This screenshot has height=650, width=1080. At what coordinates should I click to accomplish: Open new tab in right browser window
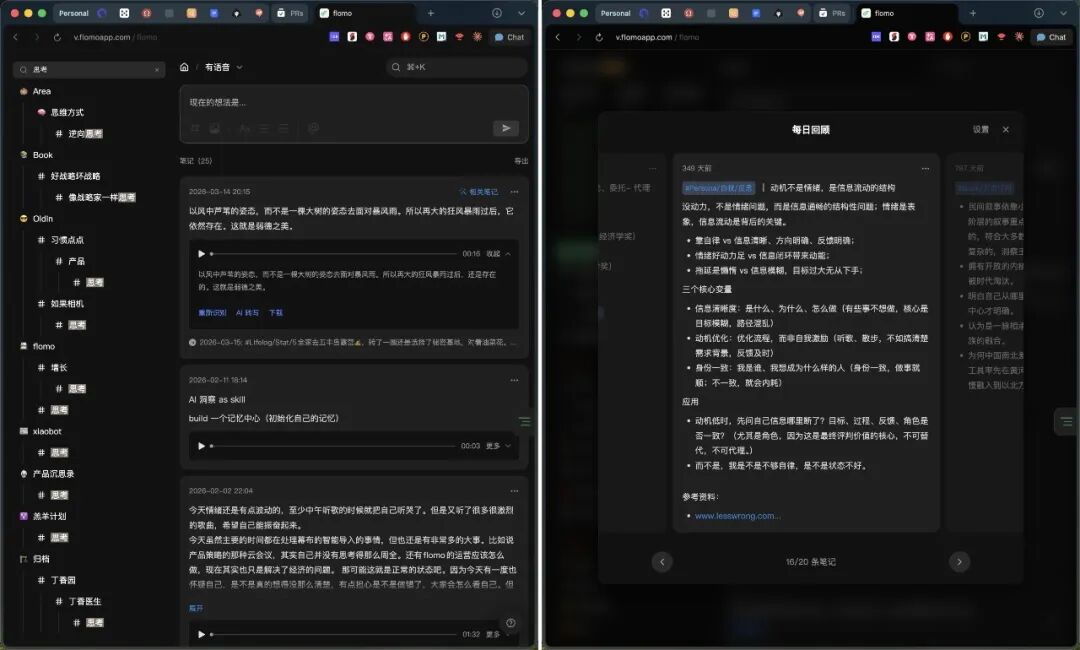[x=973, y=13]
